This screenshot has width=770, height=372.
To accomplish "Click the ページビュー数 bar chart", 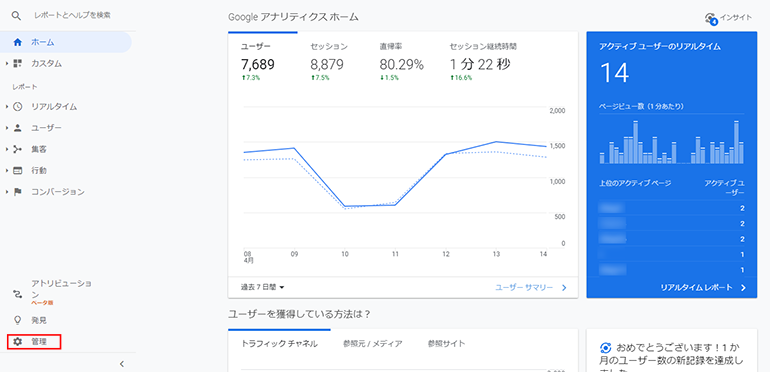I will click(671, 142).
